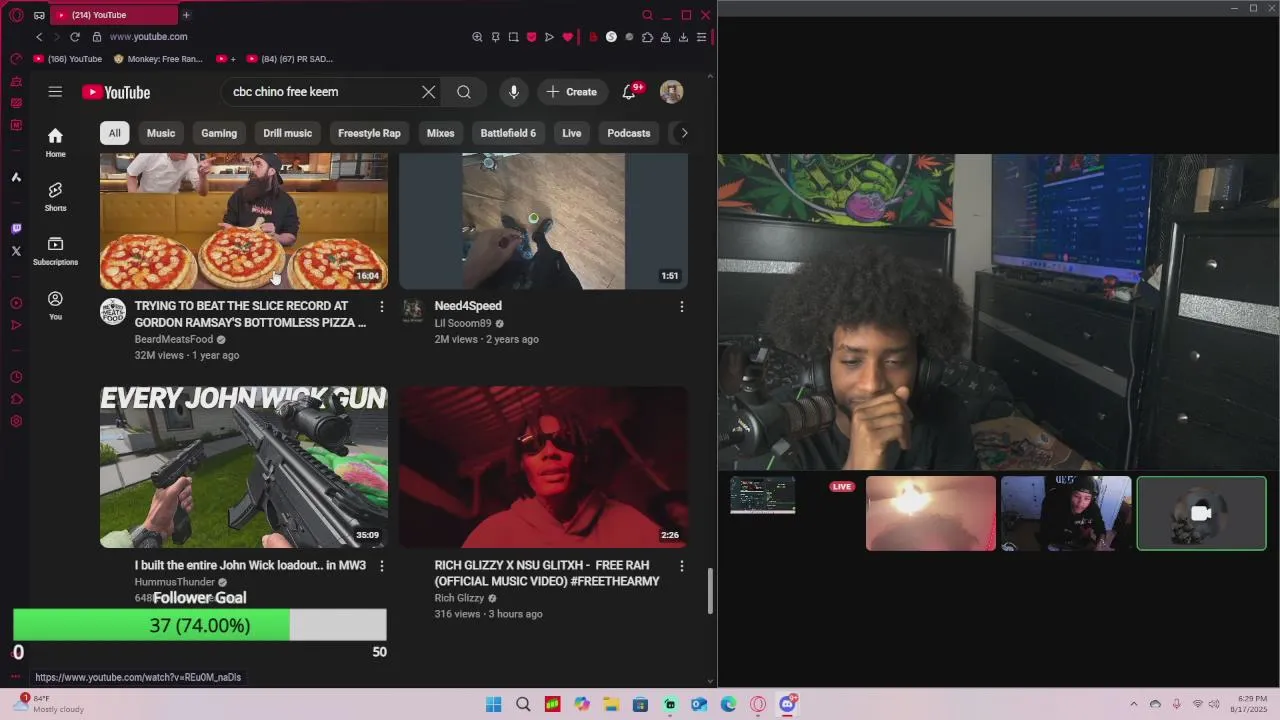Screen dimensions: 1280x720
Task: Open the YouTube guide hamburger menu
Action: 55,92
